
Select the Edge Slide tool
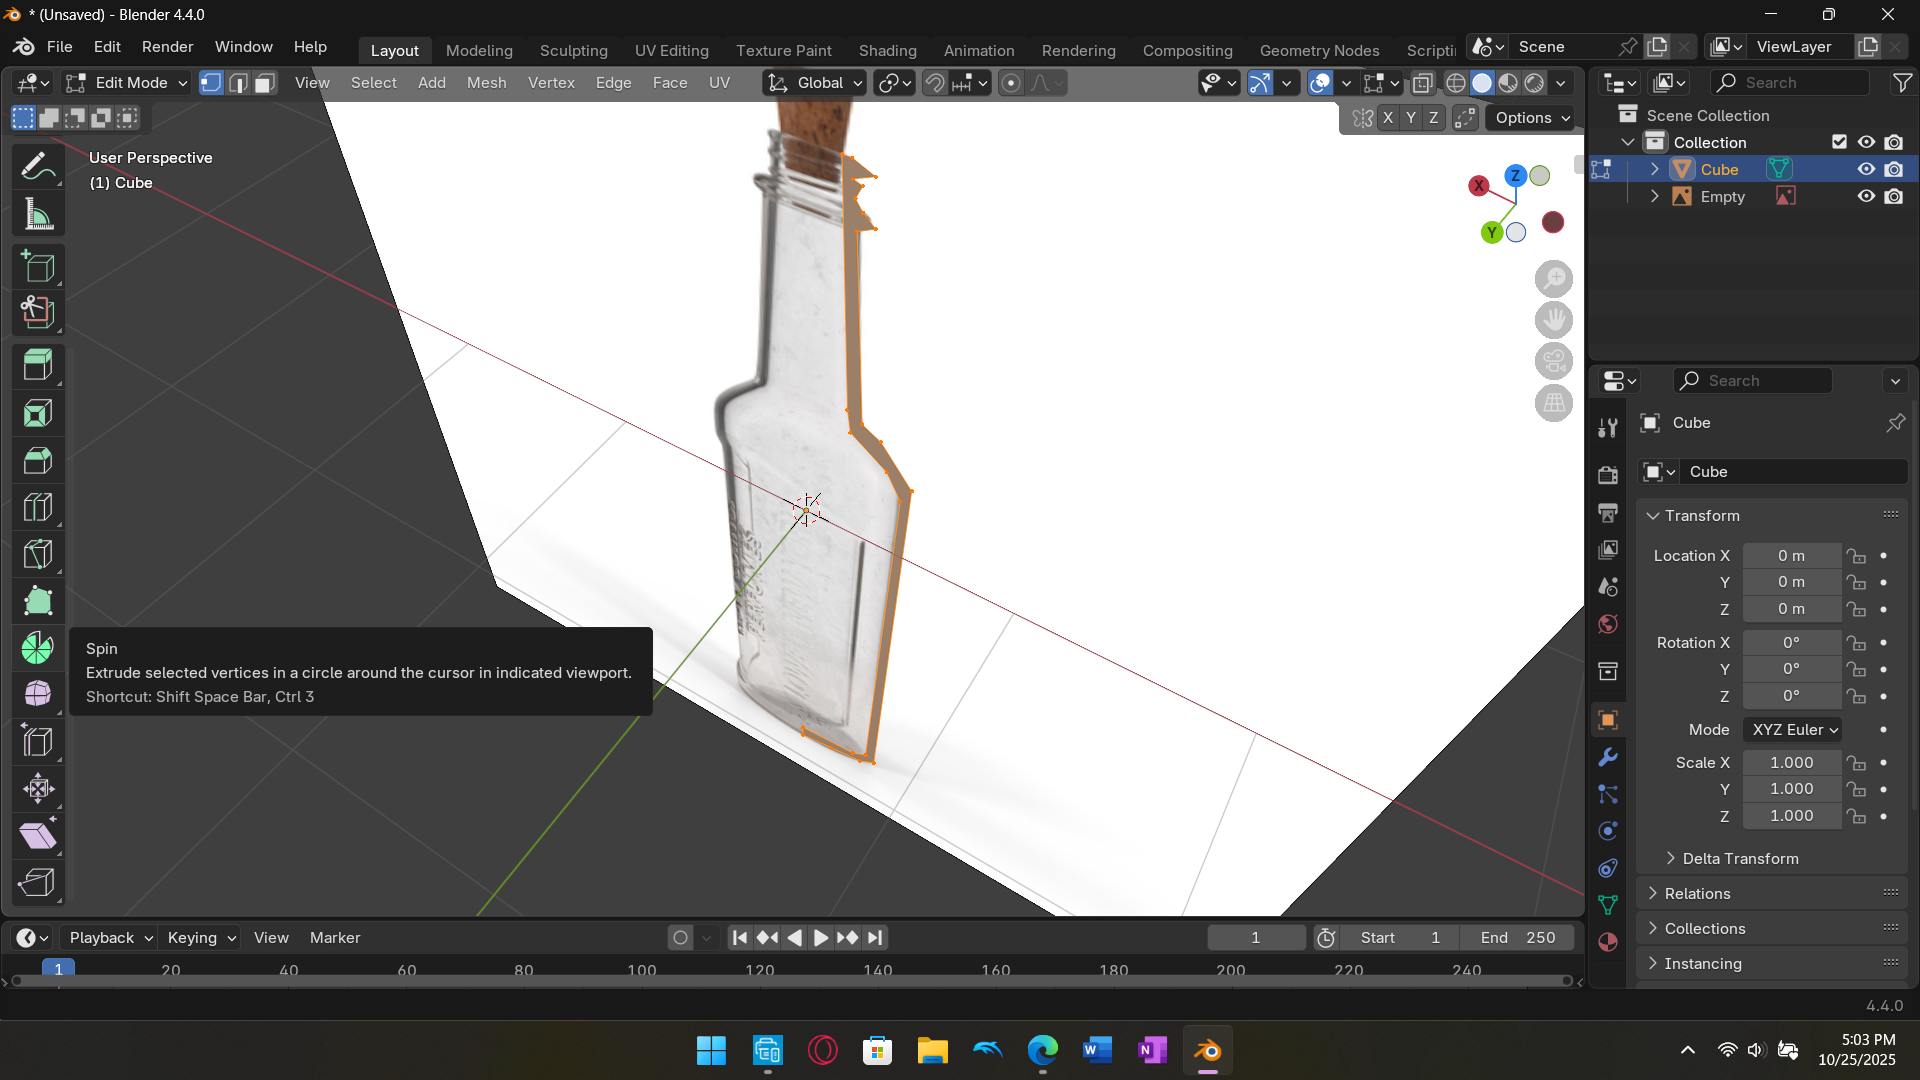click(38, 741)
